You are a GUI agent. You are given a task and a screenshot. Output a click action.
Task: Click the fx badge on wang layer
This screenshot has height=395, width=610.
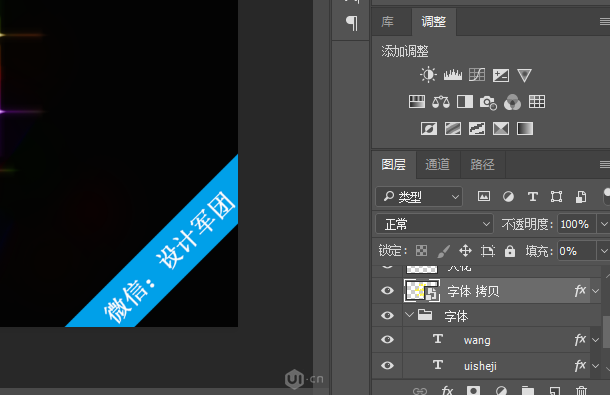tap(580, 340)
